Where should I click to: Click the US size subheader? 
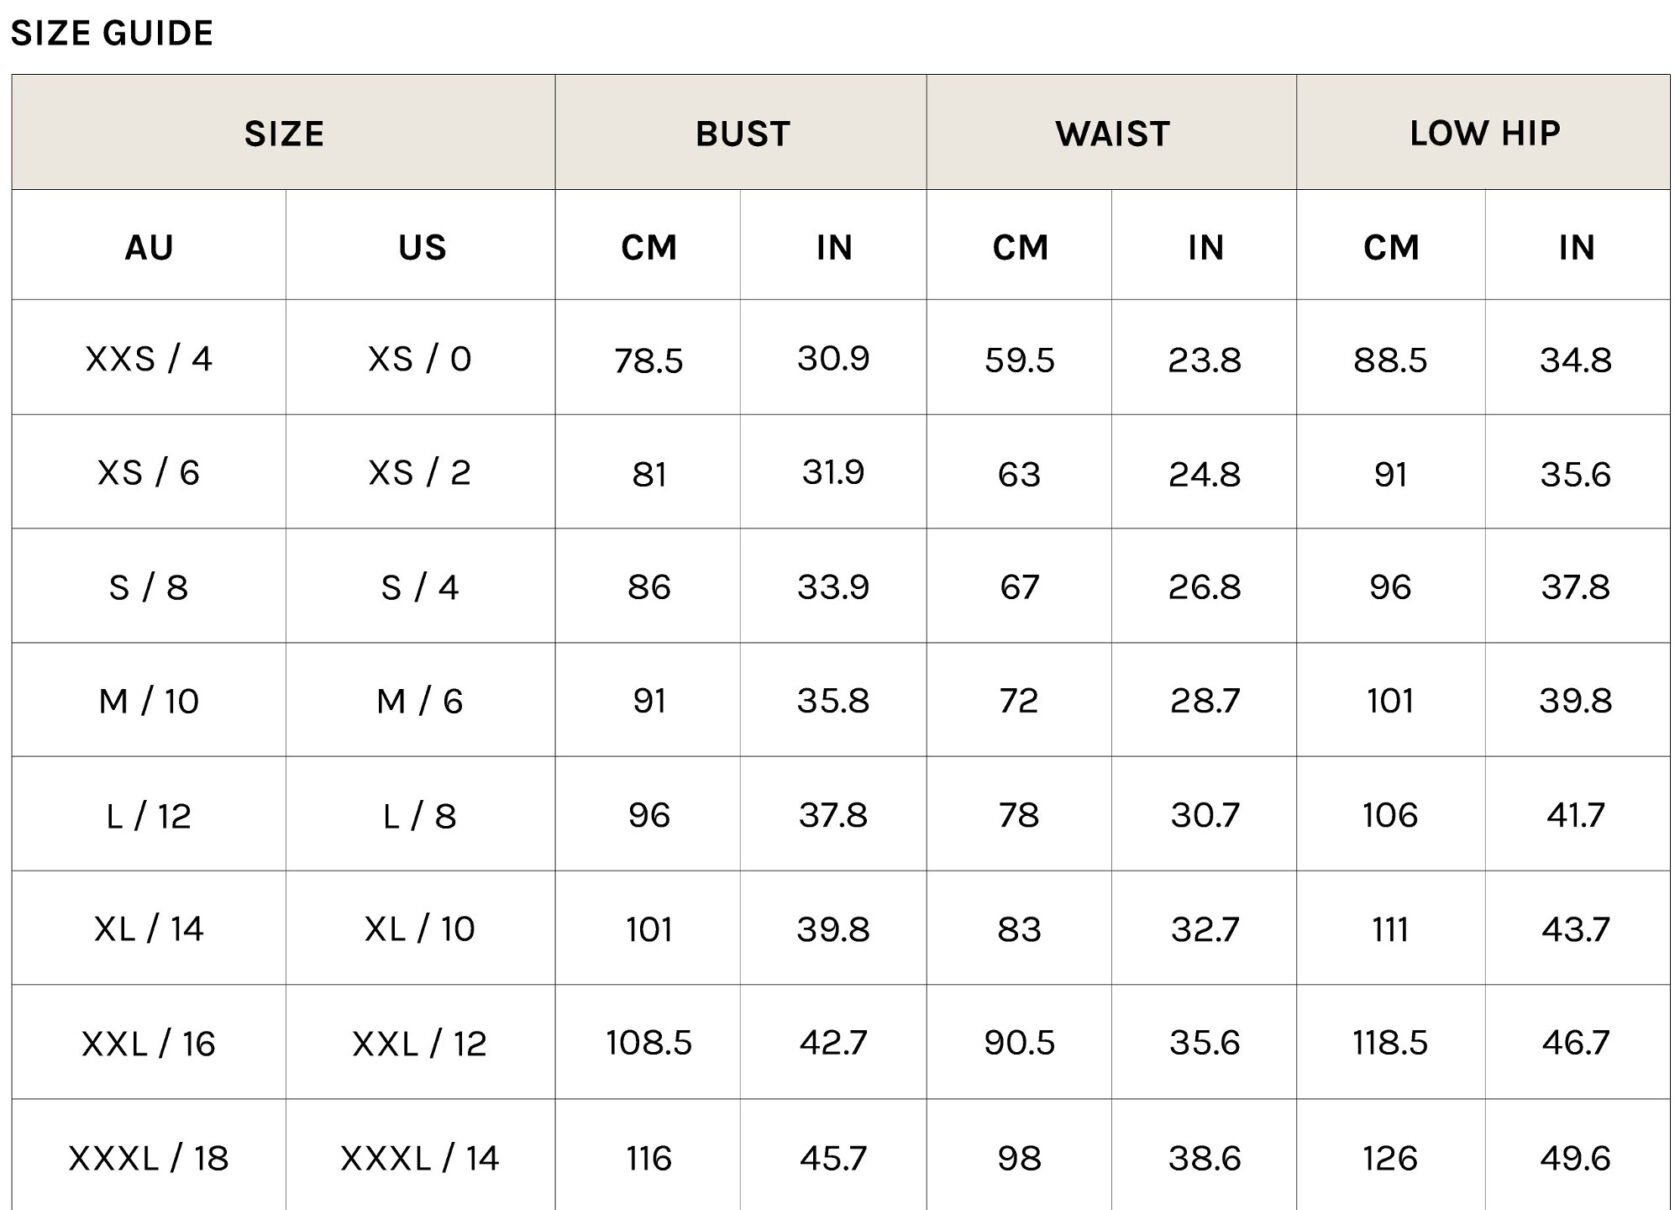(x=422, y=247)
